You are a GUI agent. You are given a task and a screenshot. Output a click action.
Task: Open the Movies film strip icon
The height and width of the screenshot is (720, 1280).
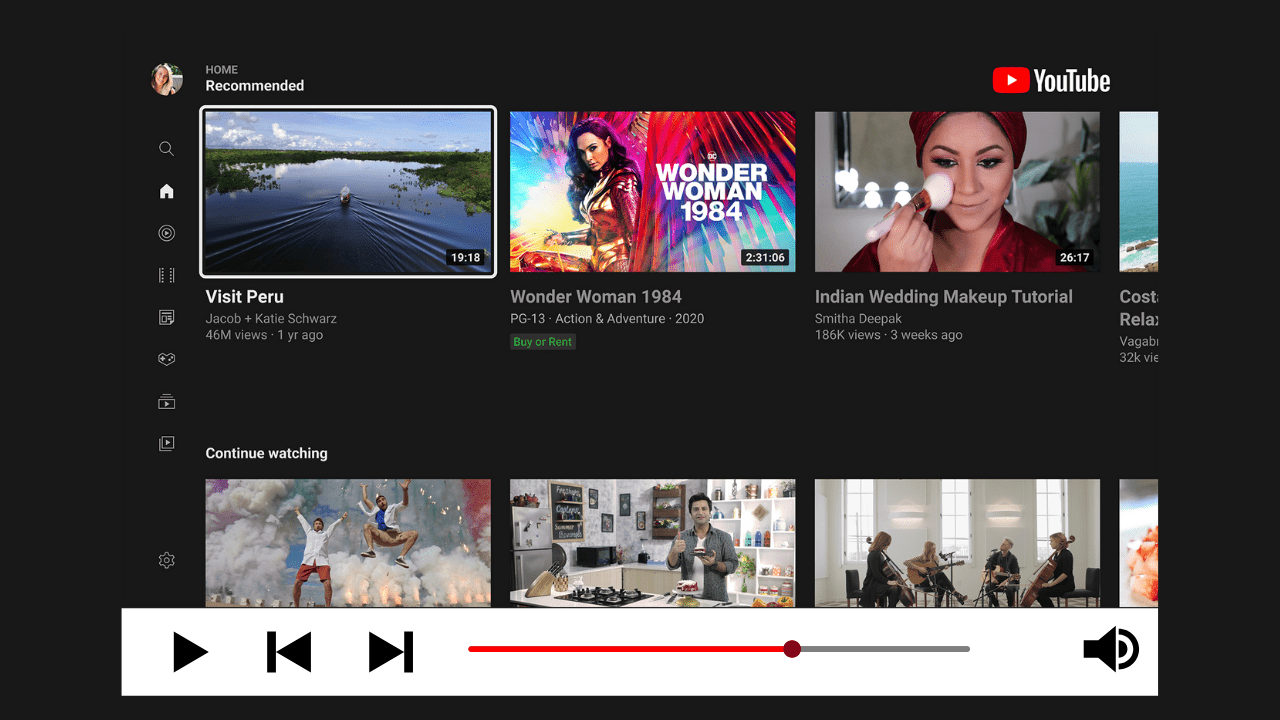click(x=166, y=275)
